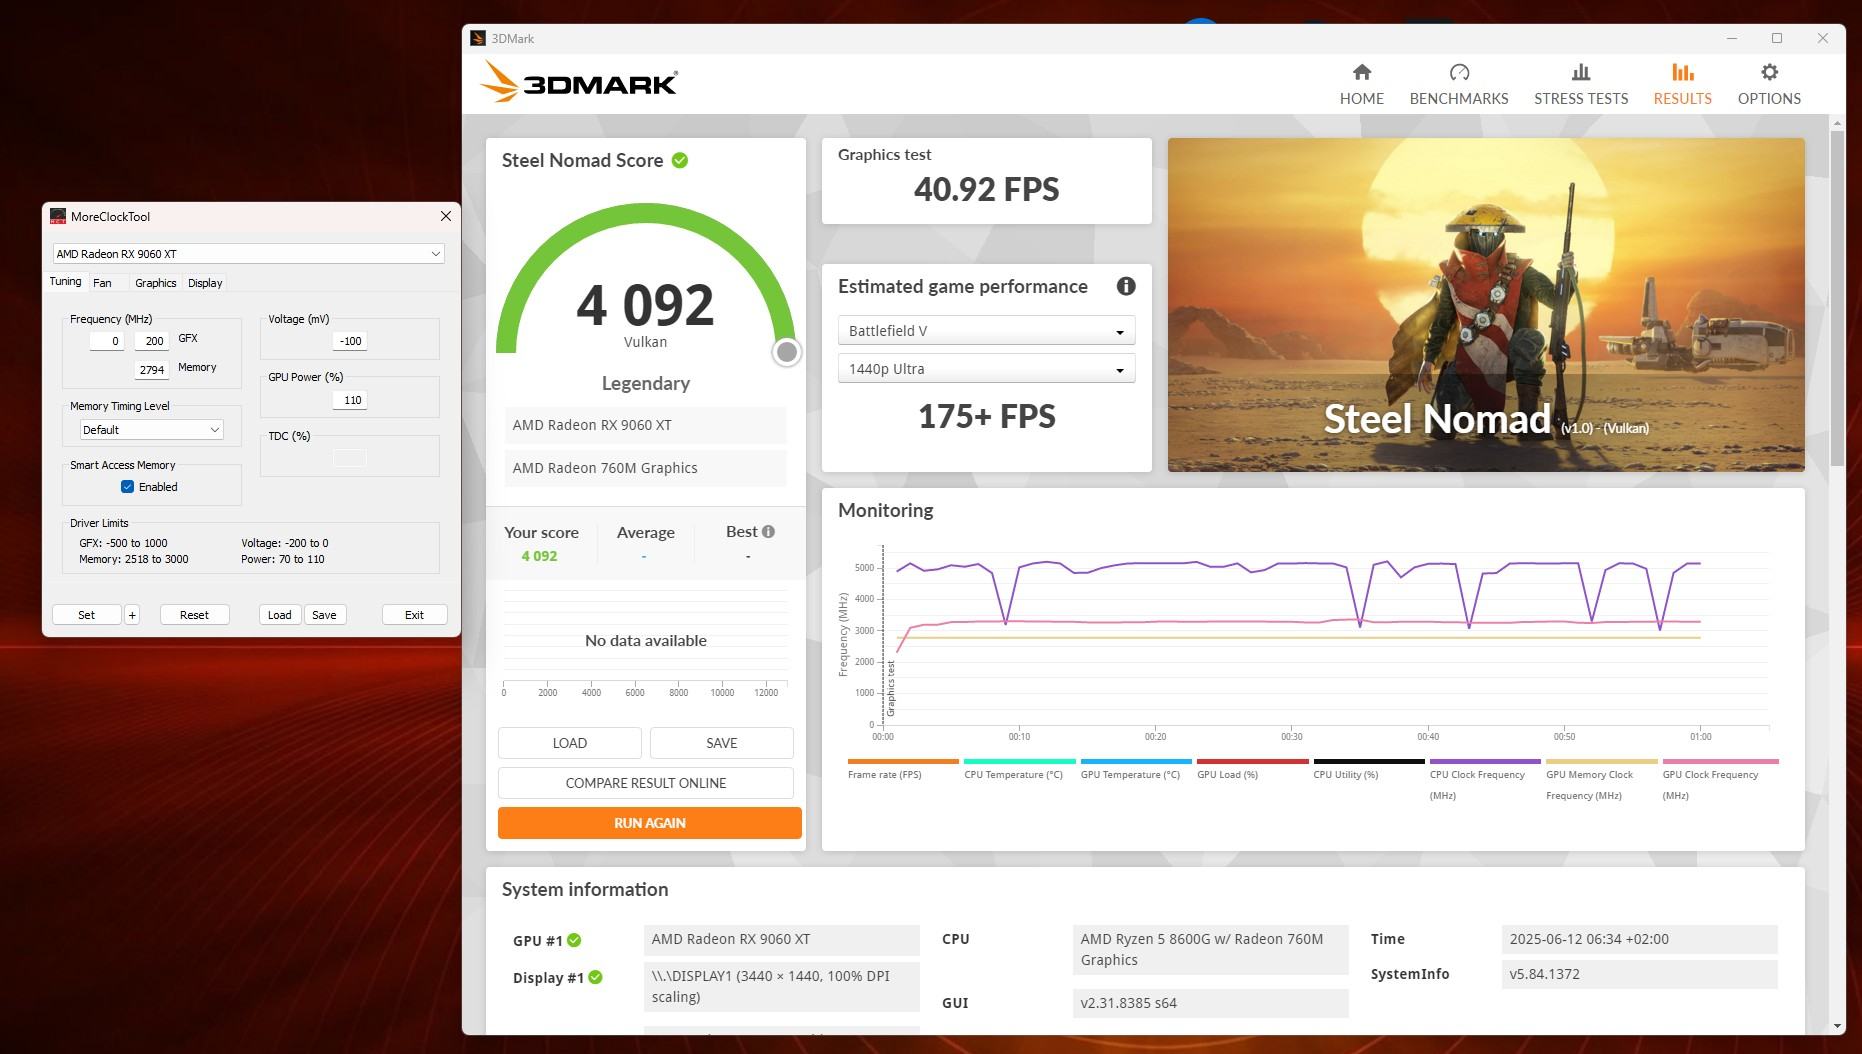The width and height of the screenshot is (1862, 1054).
Task: Click the 3DMark logo
Action: coord(579,82)
